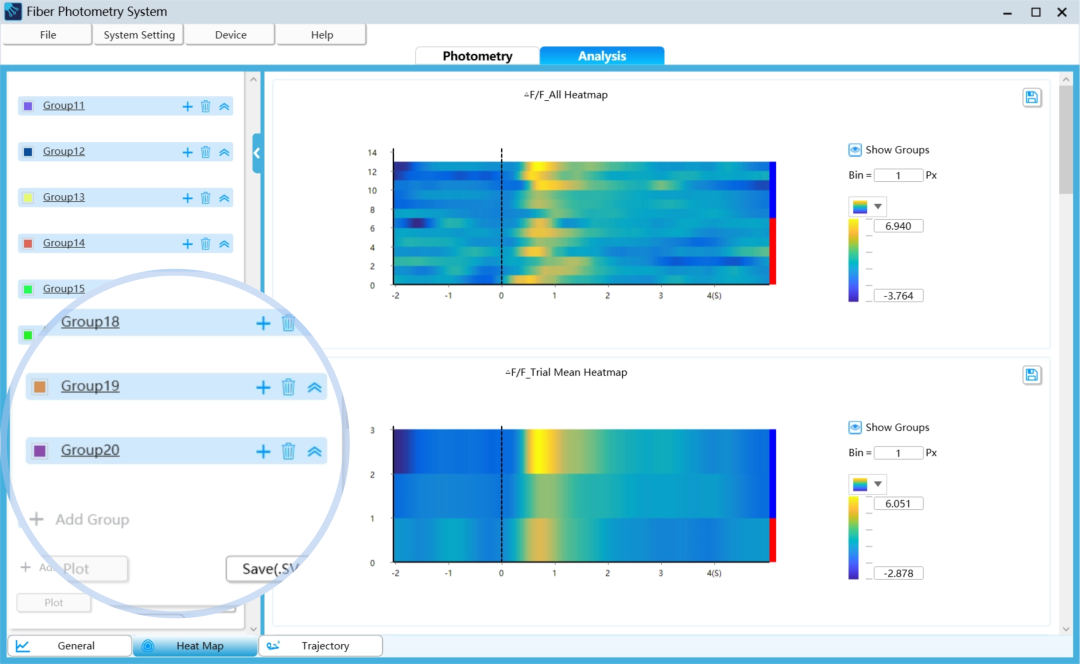Toggle Show Groups for All Heatmap

(x=855, y=150)
